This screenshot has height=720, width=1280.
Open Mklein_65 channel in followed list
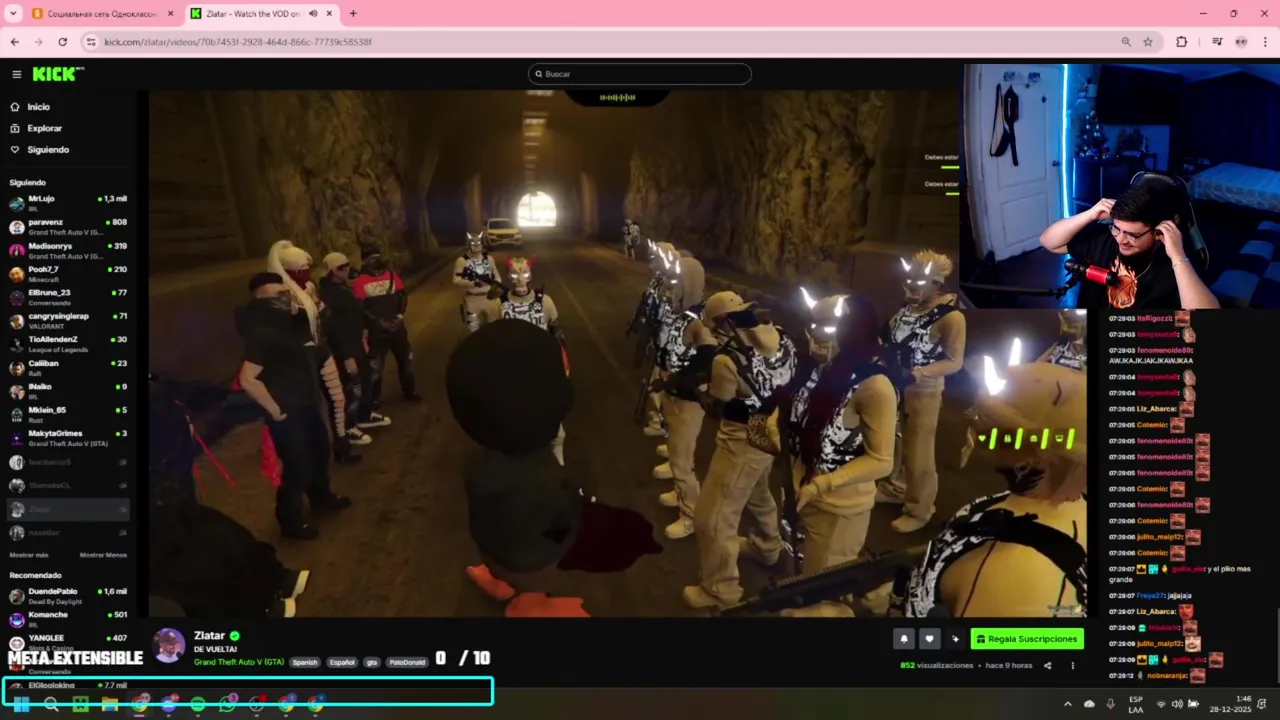[x=68, y=413]
